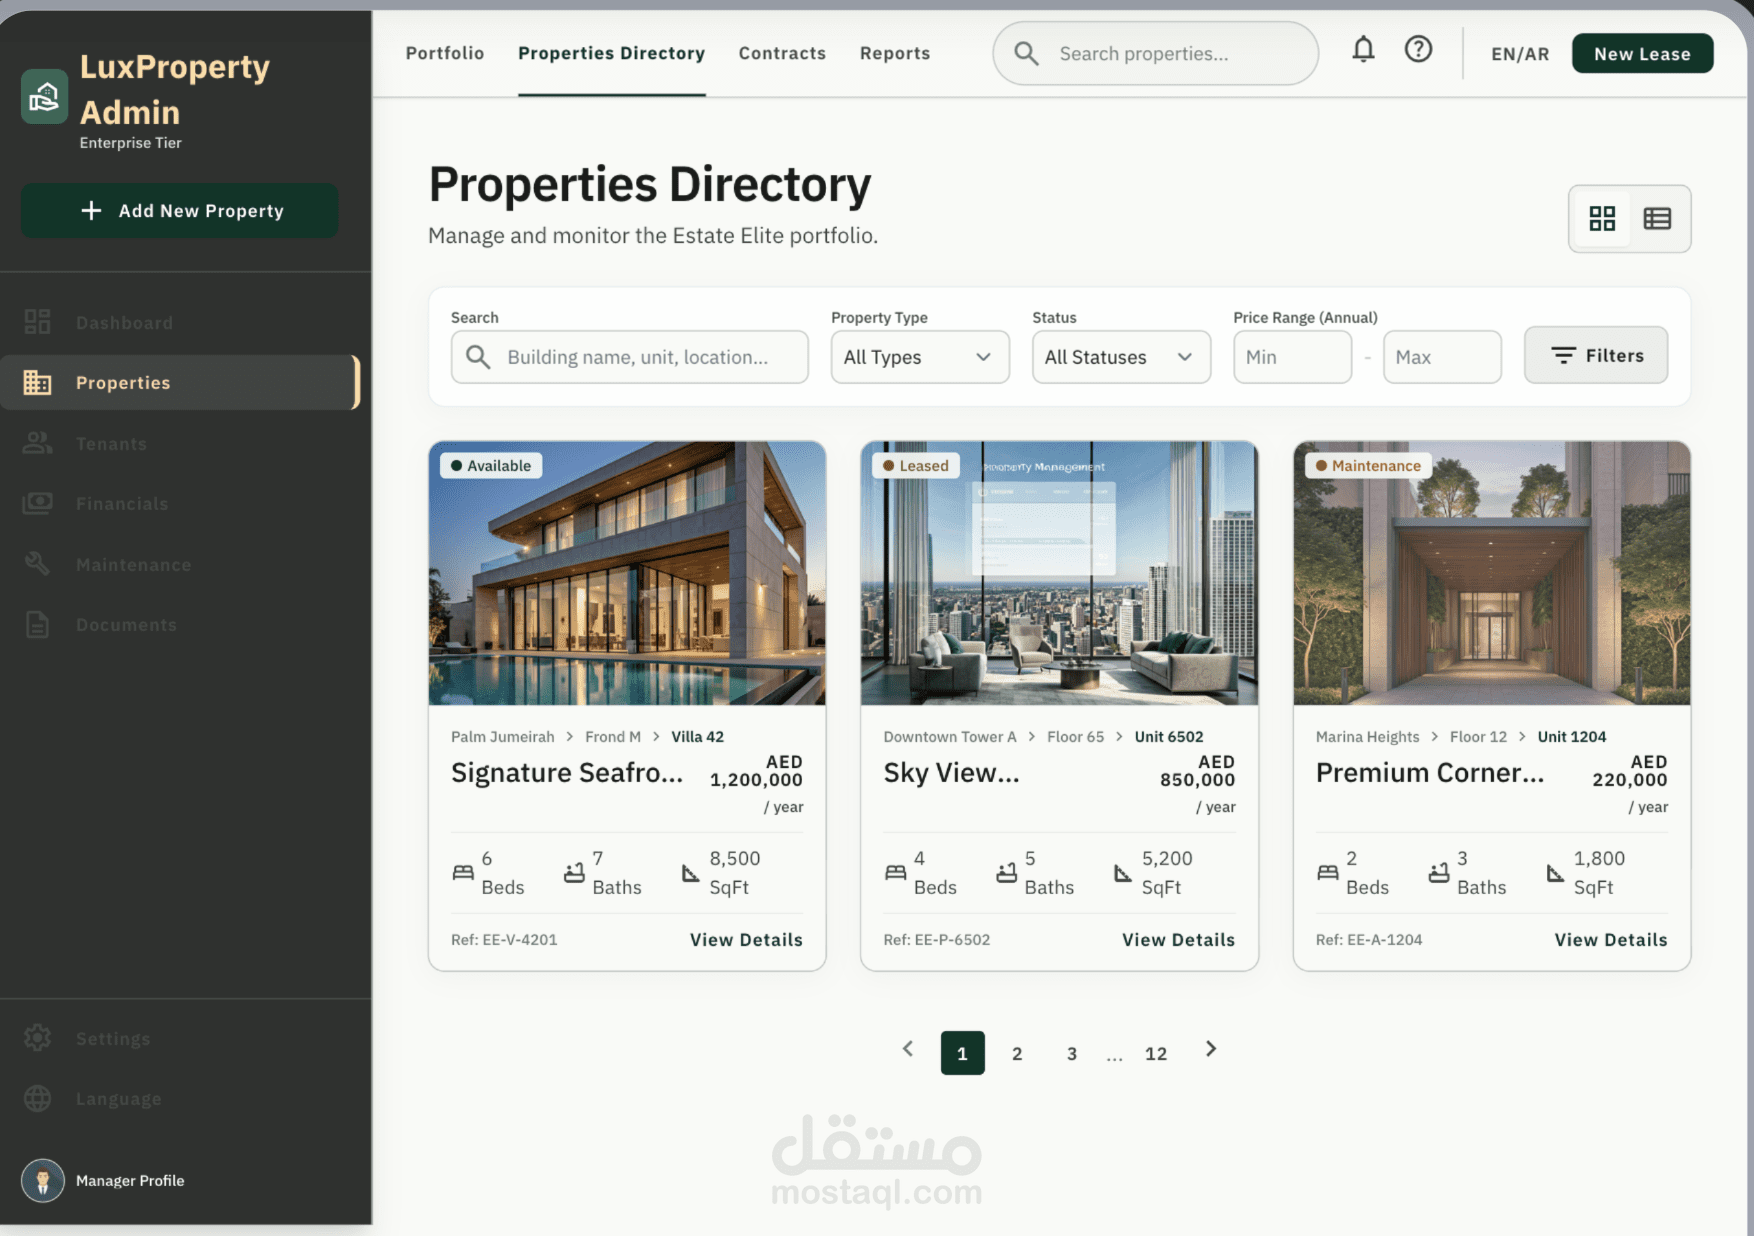This screenshot has width=1754, height=1236.
Task: Select Financials in the sidebar menu
Action: pos(180,503)
